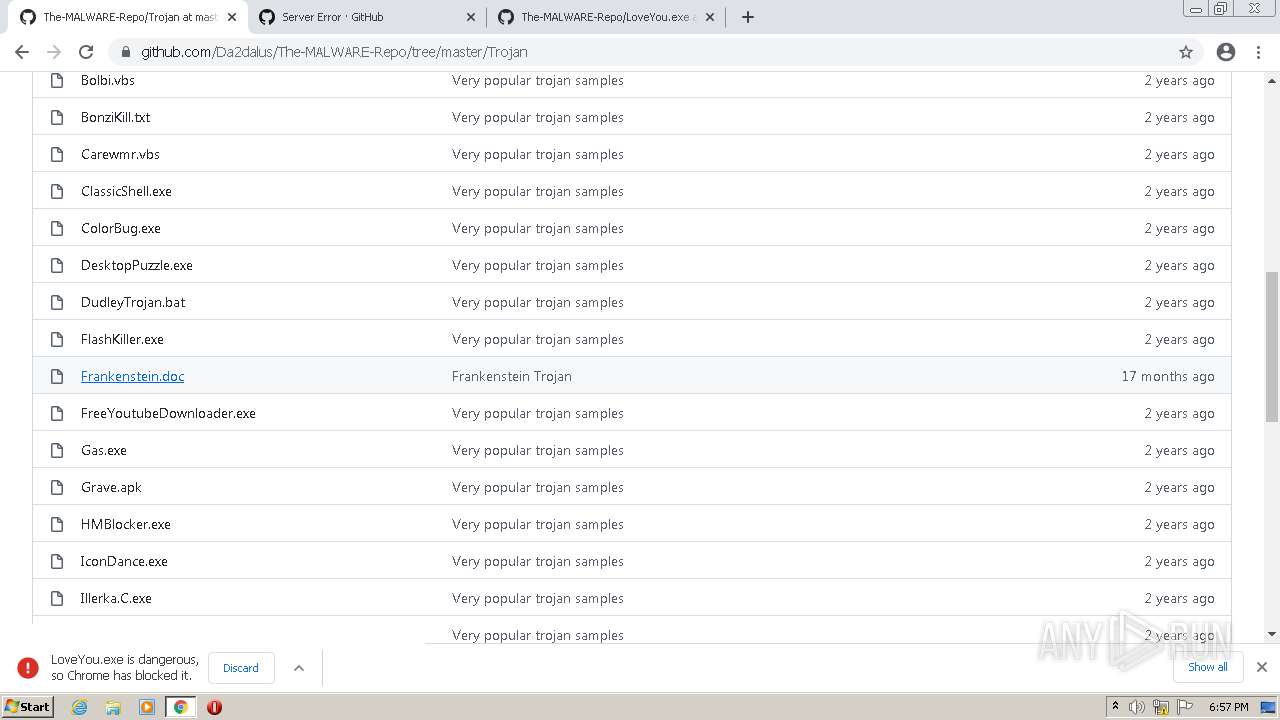Click the file icon beside BonziKill.txt
Viewport: 1280px width, 720px height.
pos(57,117)
